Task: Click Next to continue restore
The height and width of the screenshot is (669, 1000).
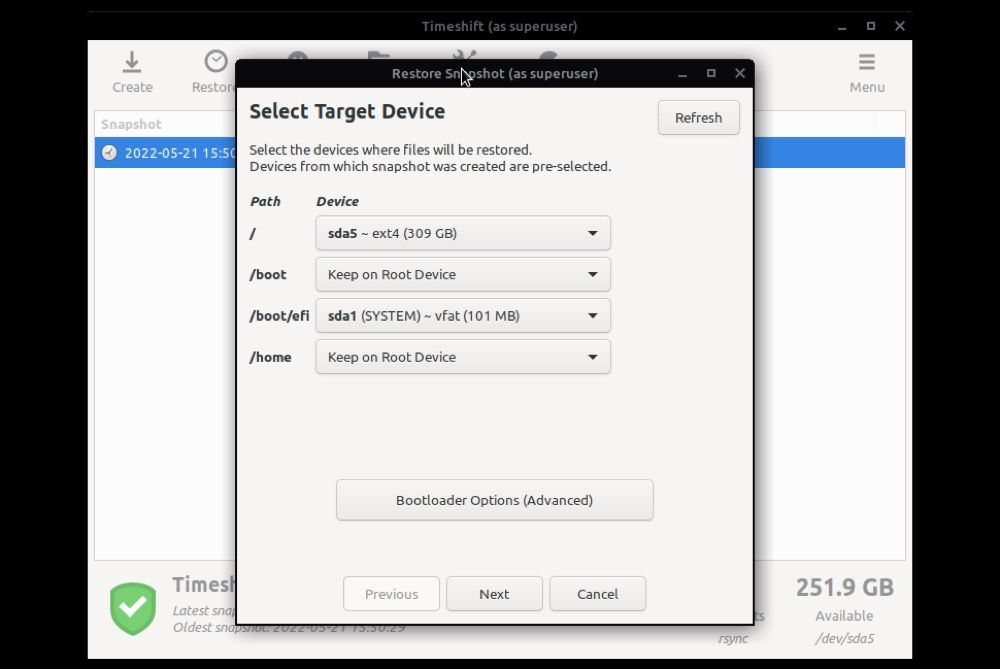Action: pyautogui.click(x=494, y=594)
